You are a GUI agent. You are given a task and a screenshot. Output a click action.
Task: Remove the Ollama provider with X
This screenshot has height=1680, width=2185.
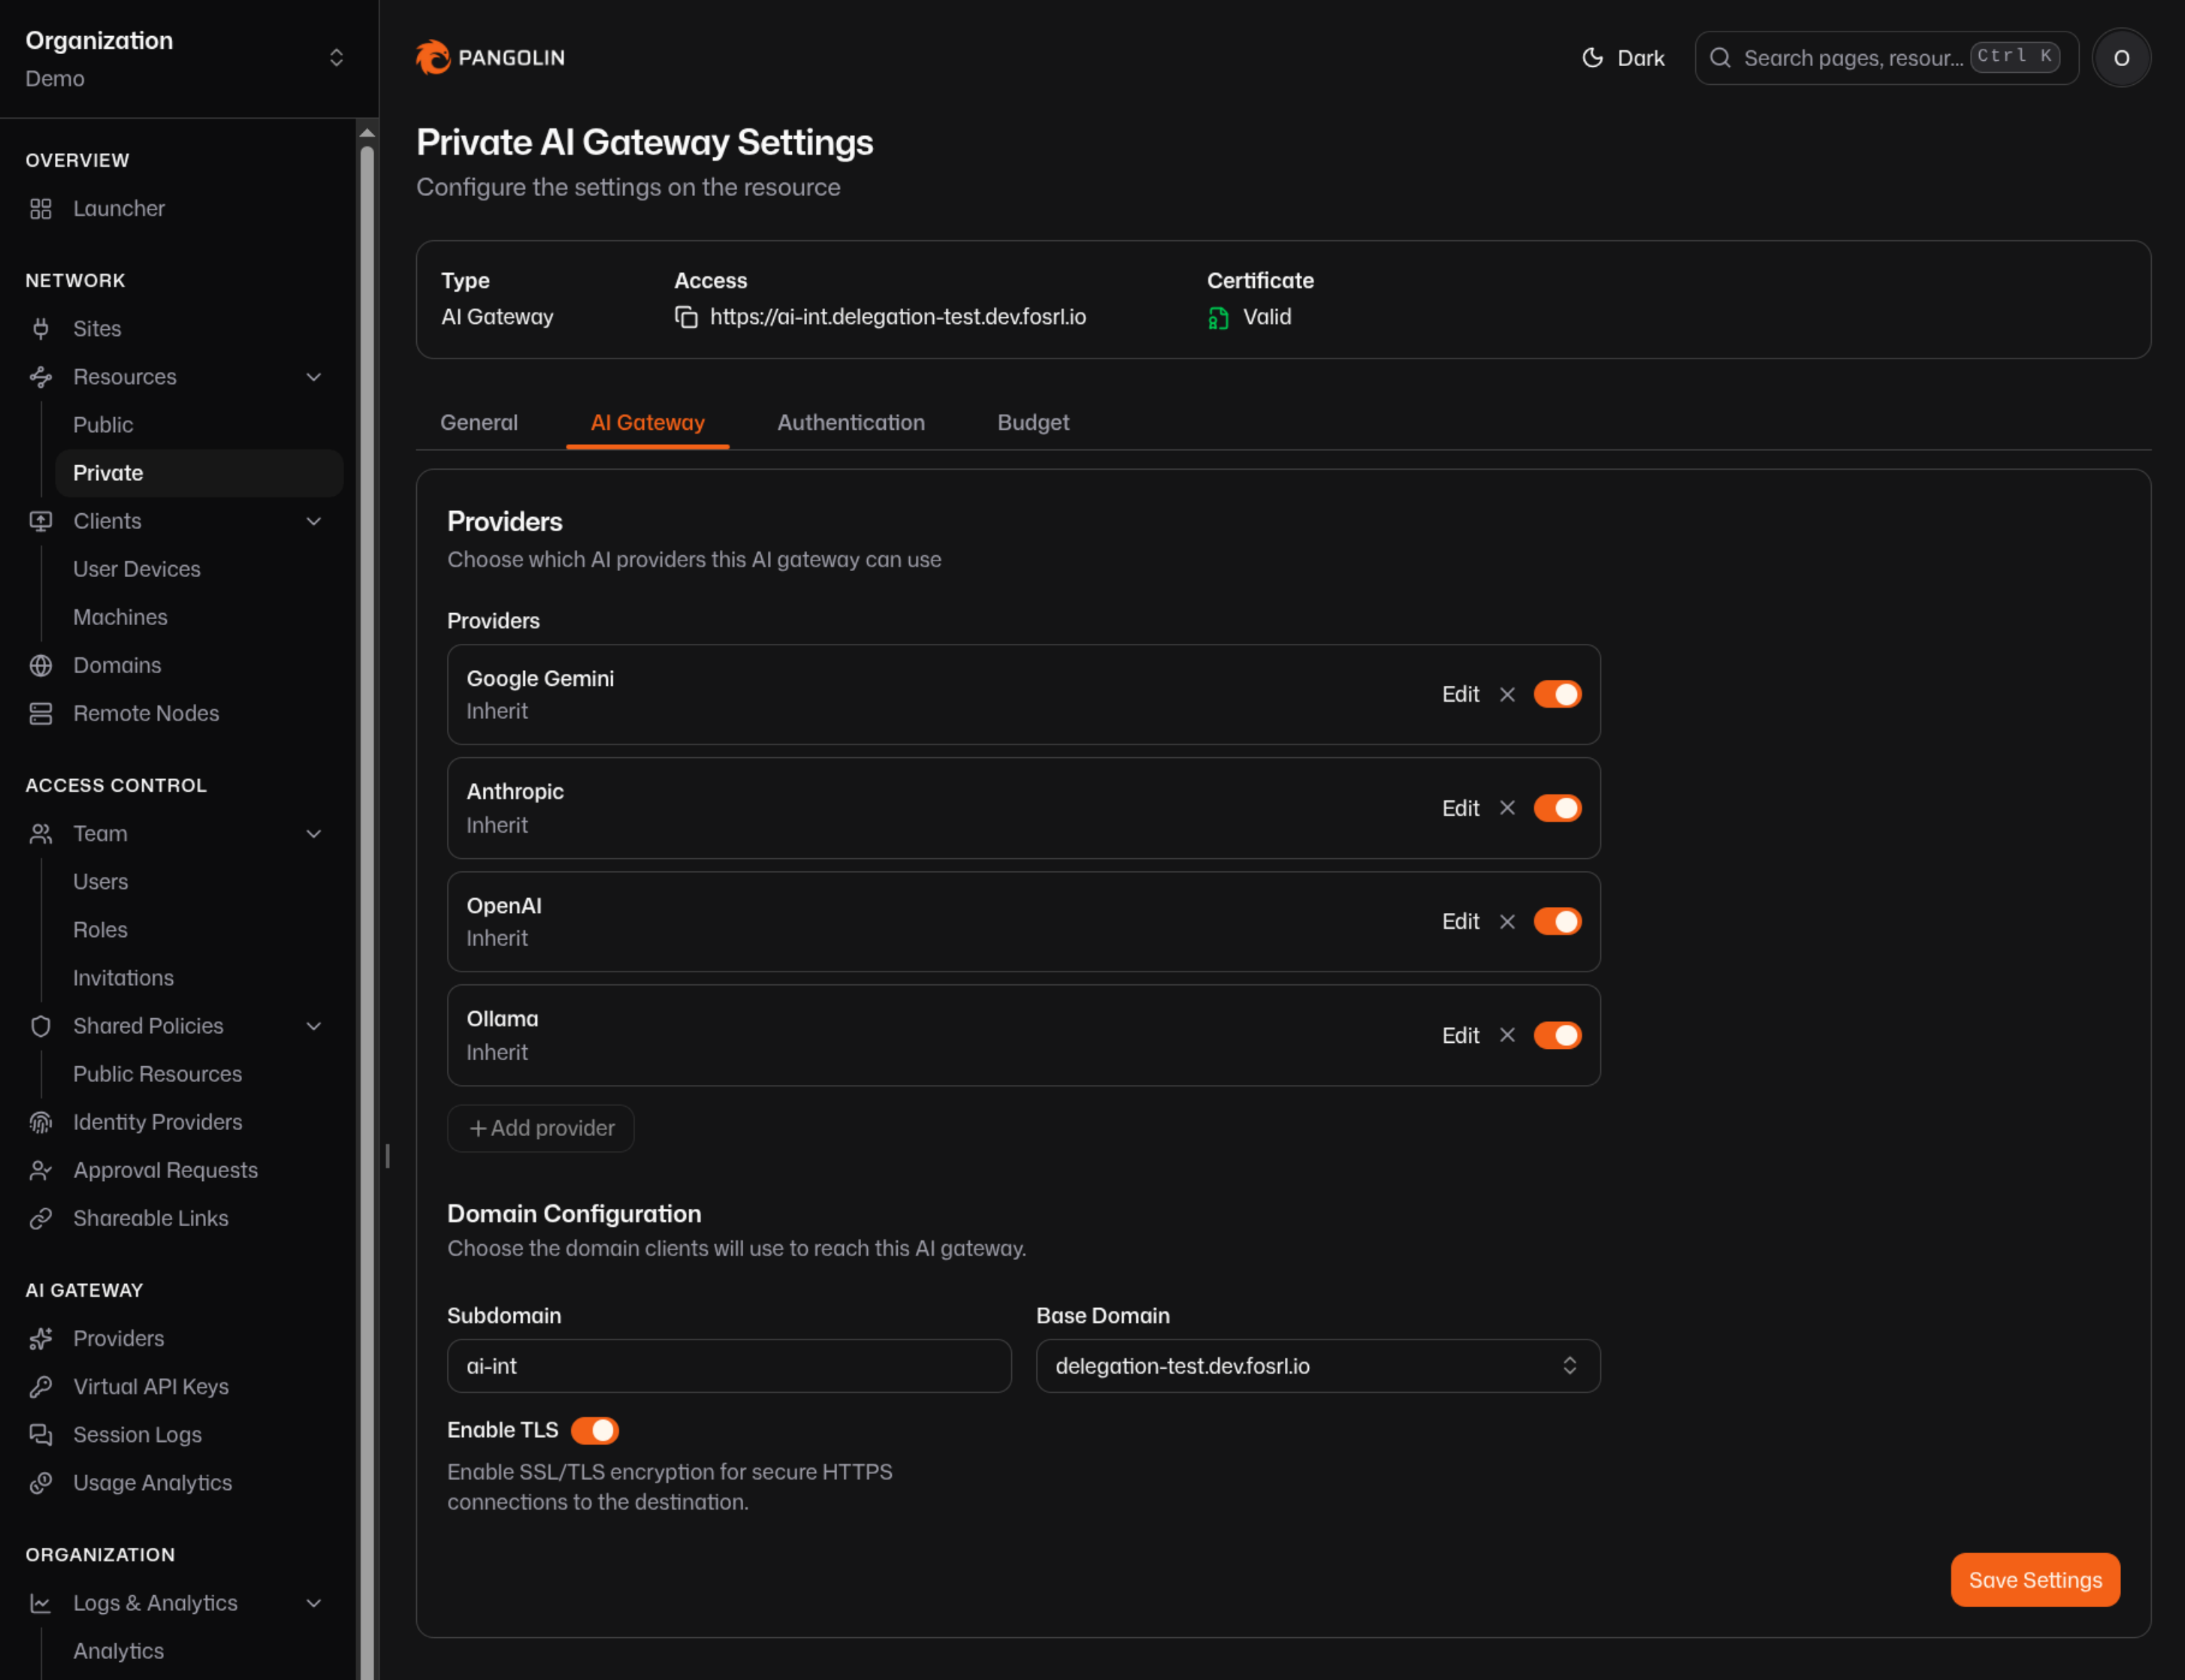coord(1507,1035)
